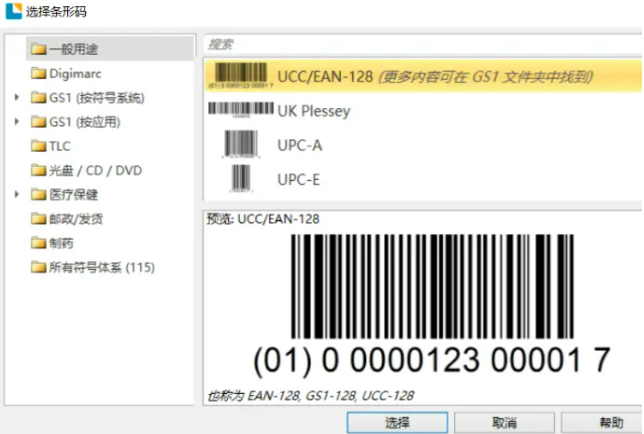Click the TLC folder icon
Image resolution: width=644 pixels, height=434 pixels.
point(39,146)
